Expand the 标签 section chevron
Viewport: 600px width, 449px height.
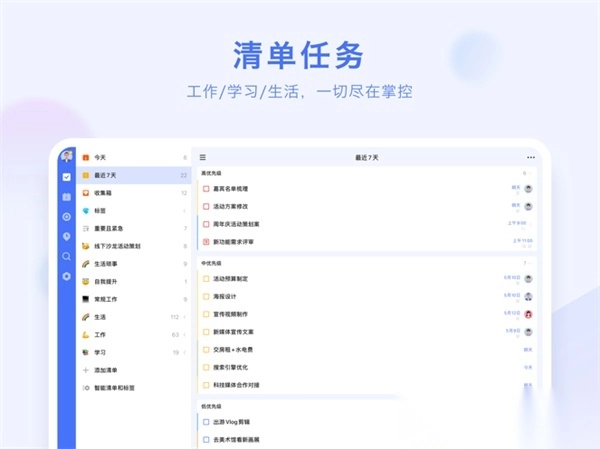click(x=185, y=211)
